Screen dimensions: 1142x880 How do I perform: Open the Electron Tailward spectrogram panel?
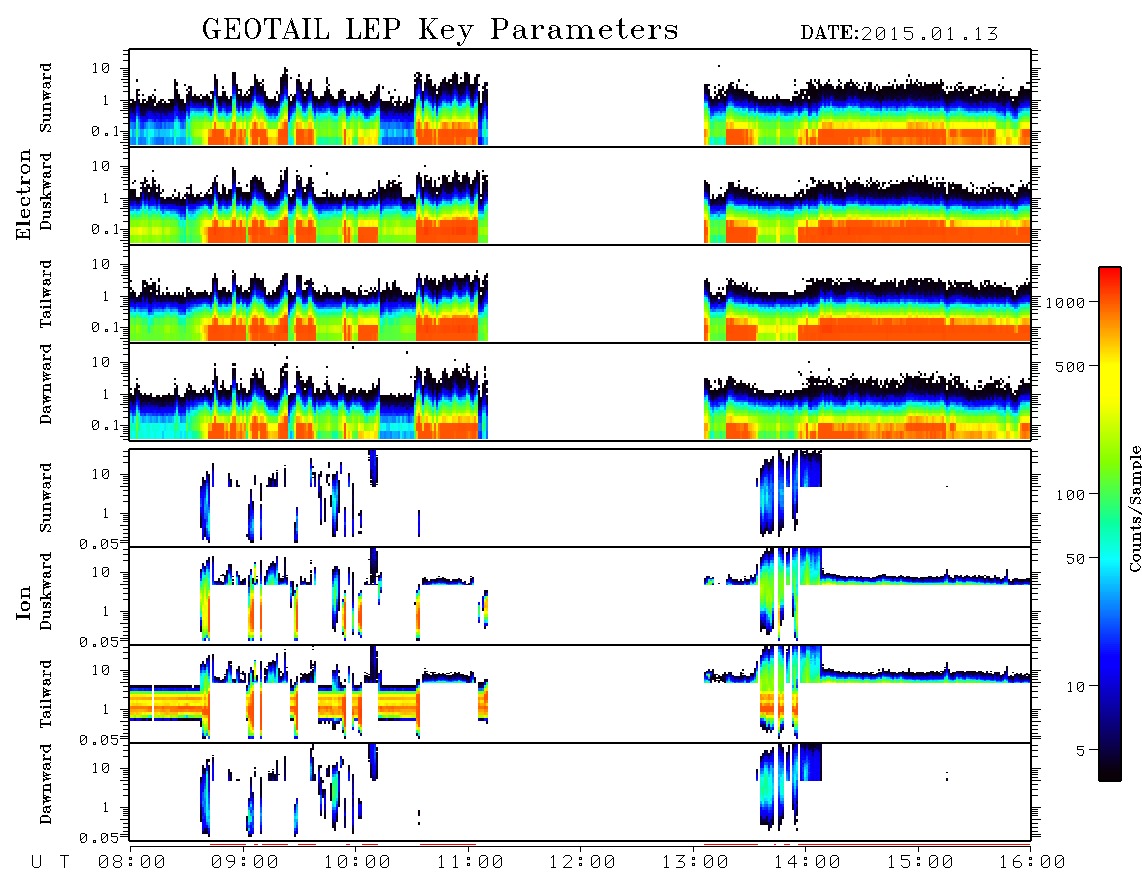(x=580, y=294)
